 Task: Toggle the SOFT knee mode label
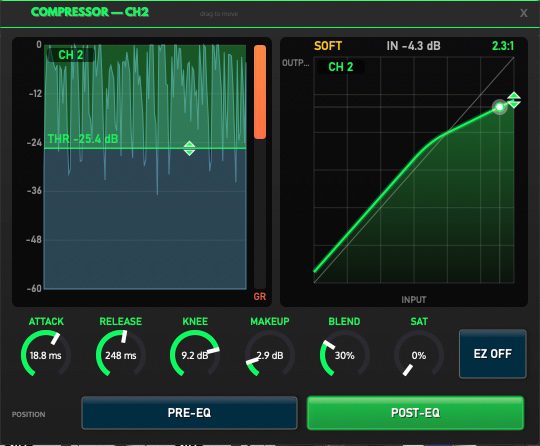328,46
